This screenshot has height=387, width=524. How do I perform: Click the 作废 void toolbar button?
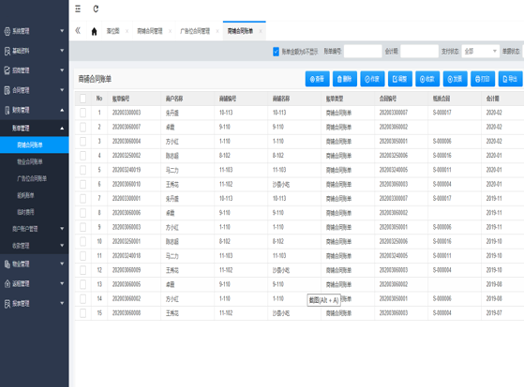point(372,79)
